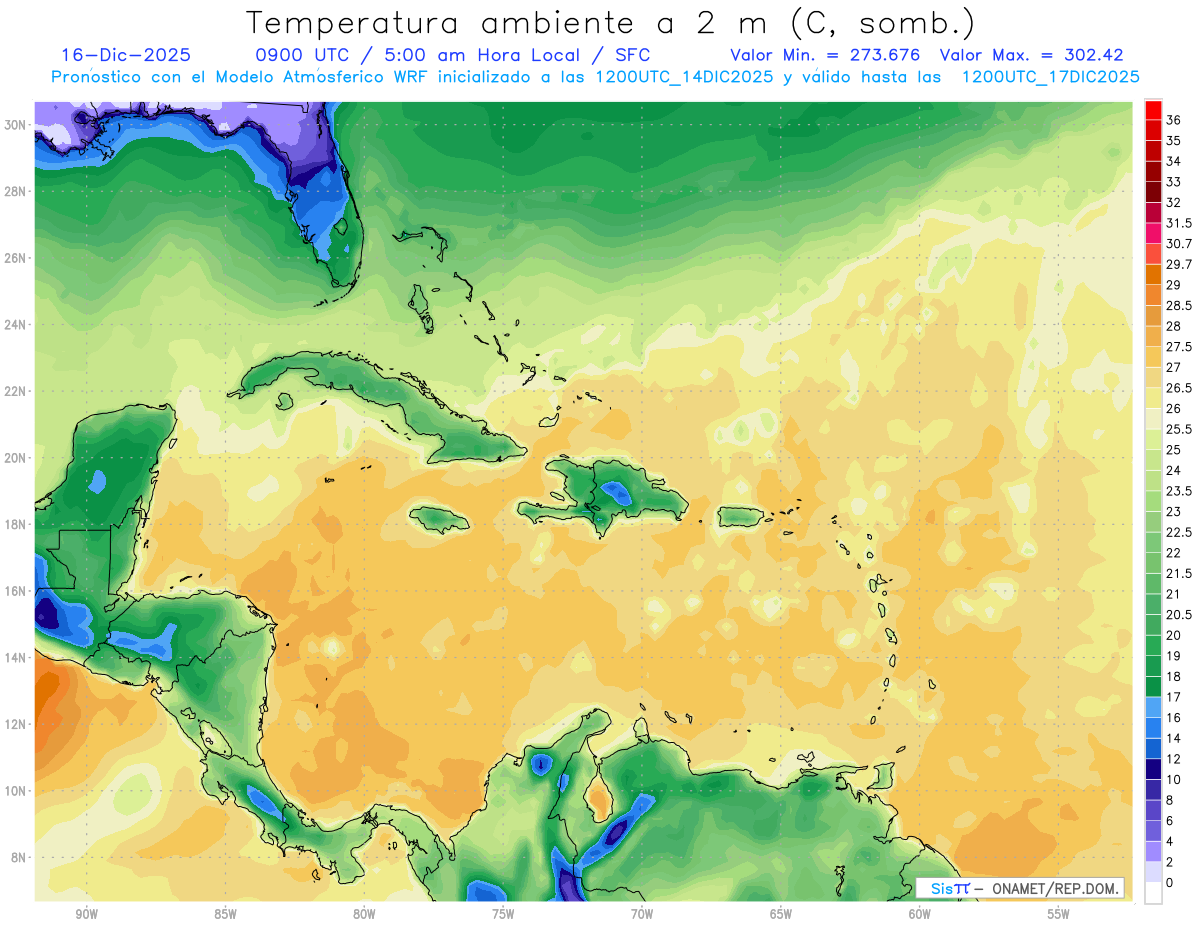
Task: Click the color bar value "34"
Action: (x=1174, y=161)
